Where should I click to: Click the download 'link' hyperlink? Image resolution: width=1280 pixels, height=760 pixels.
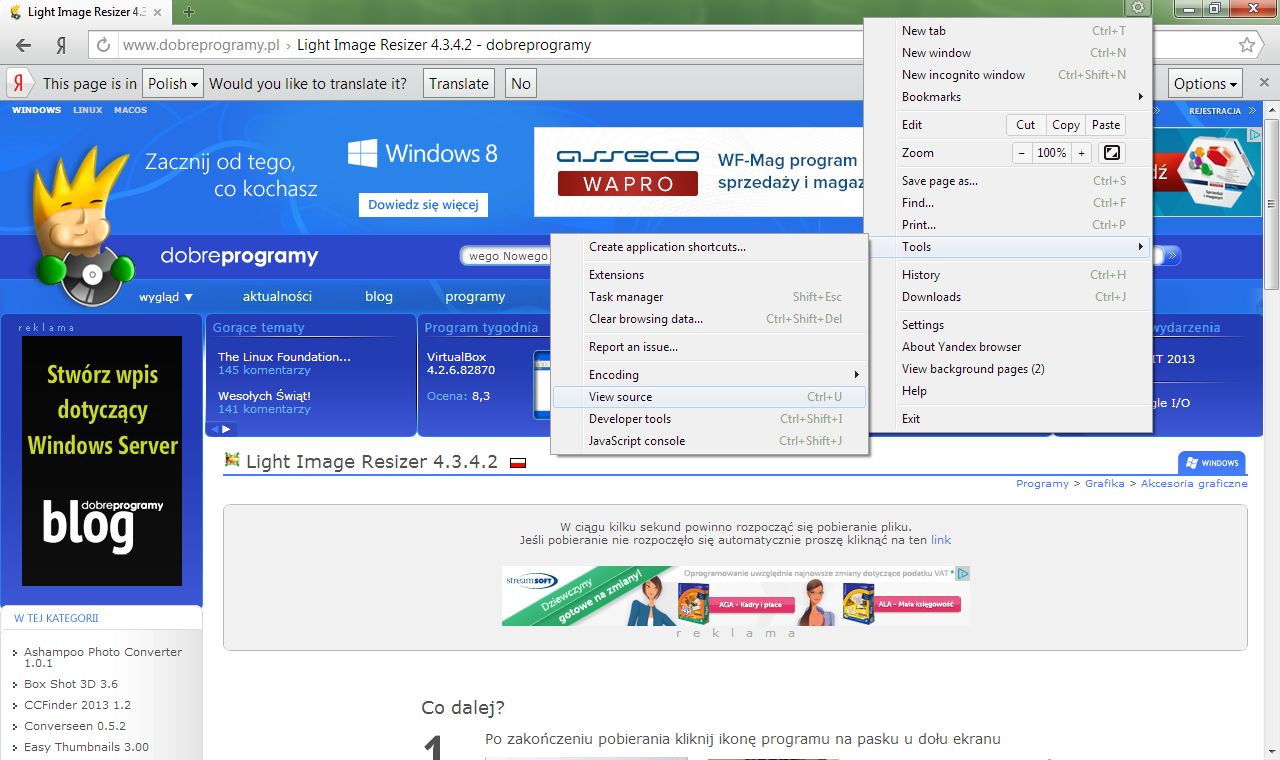(x=941, y=540)
